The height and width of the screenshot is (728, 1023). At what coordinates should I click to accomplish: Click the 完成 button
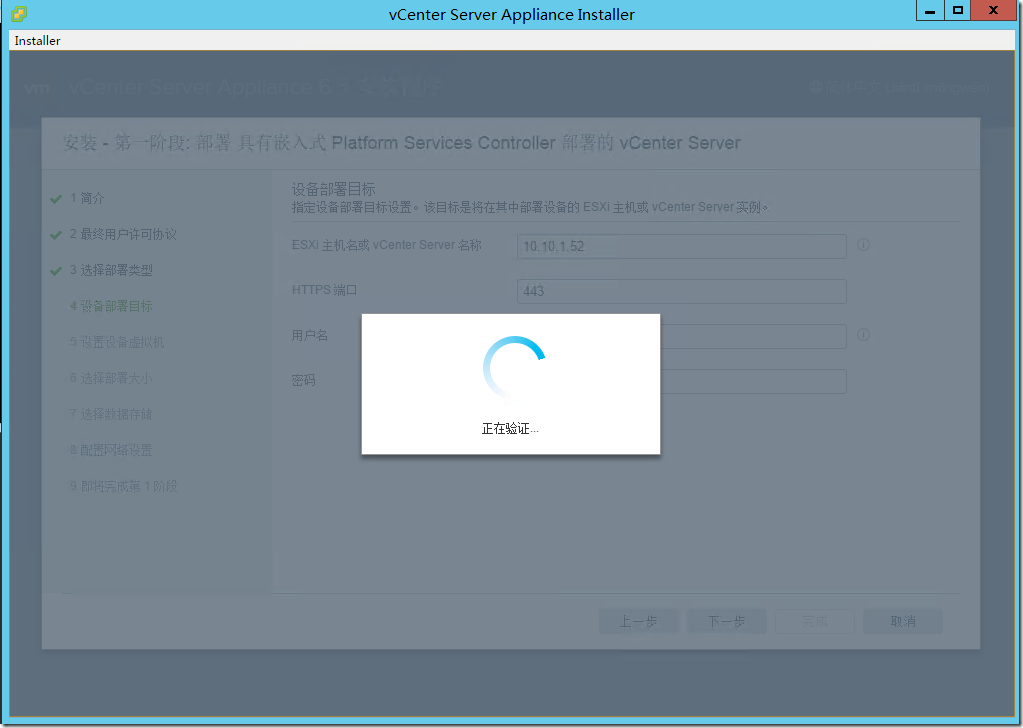click(x=815, y=622)
